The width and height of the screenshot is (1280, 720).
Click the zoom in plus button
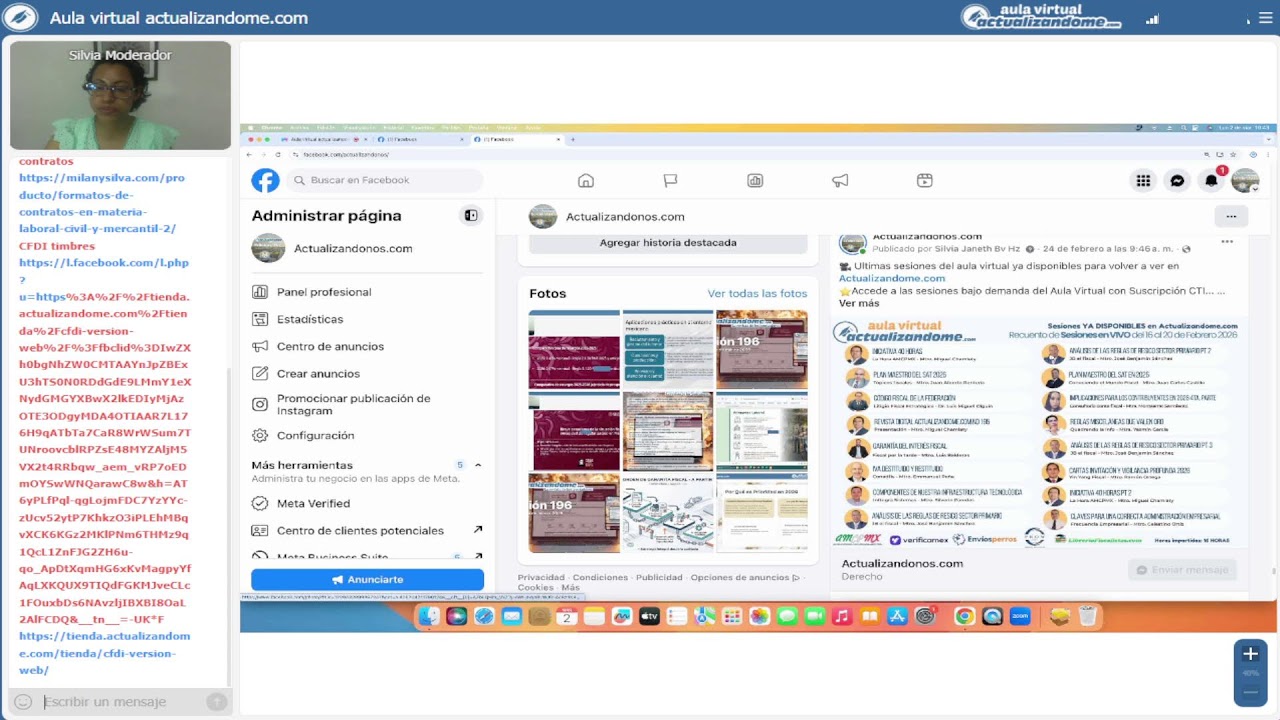click(1250, 654)
